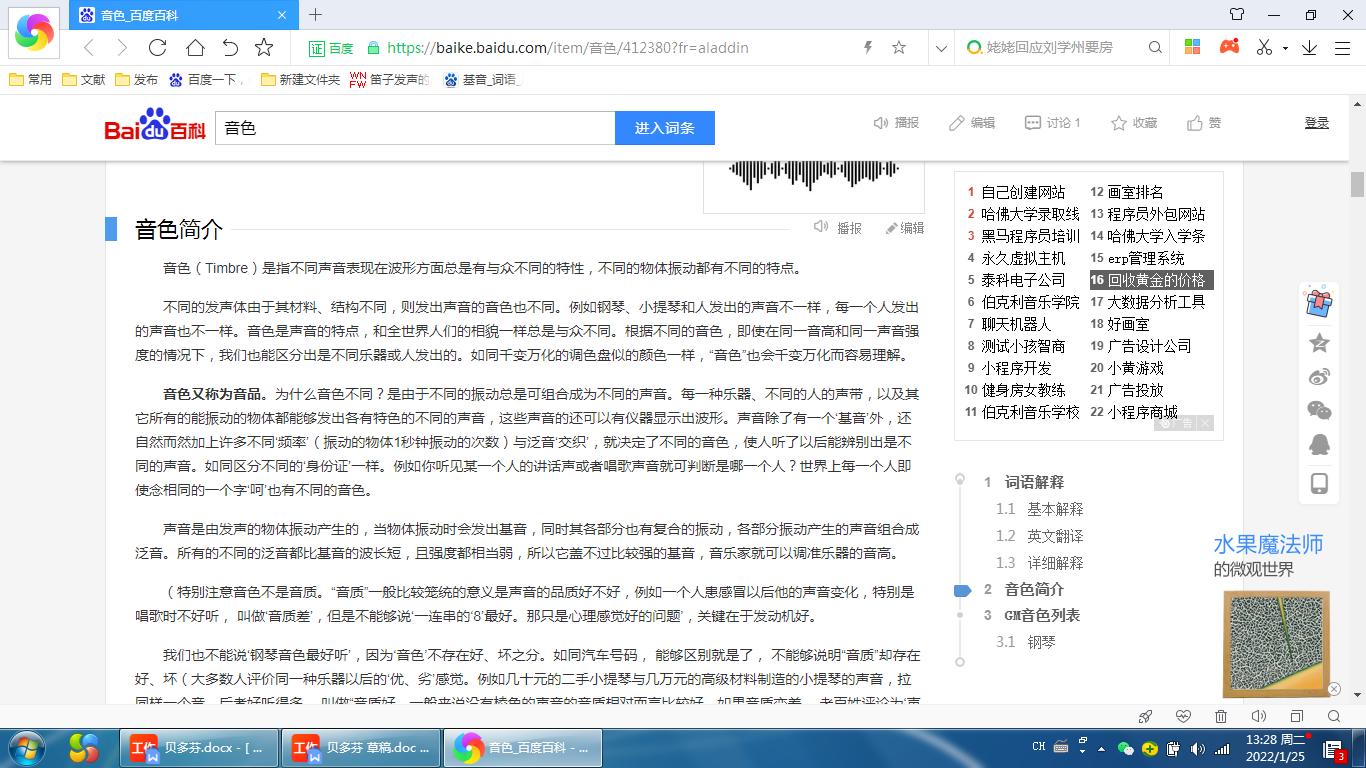Switch to 贝多芬.docx in the taskbar
The width and height of the screenshot is (1366, 768).
[x=197, y=748]
